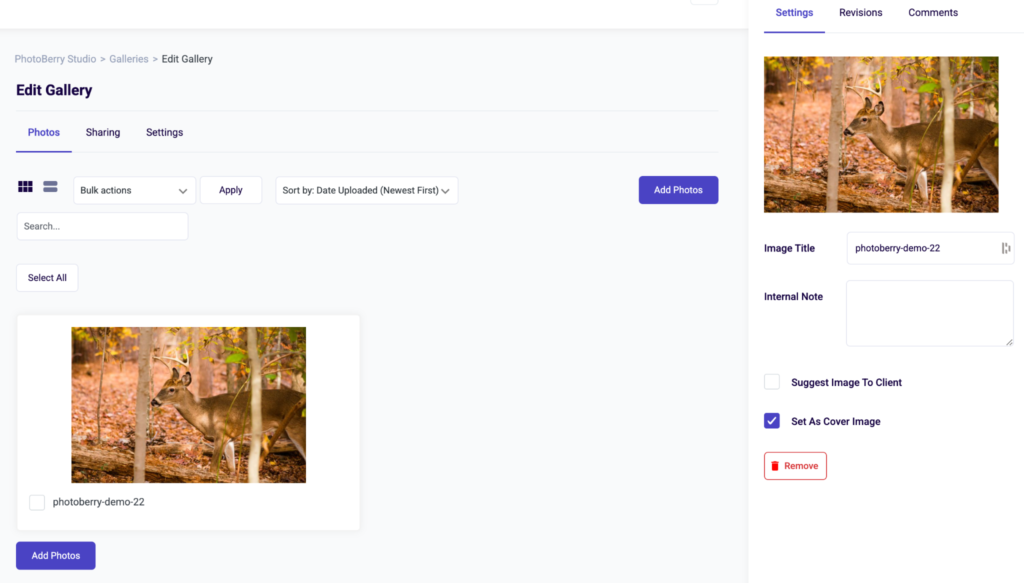
Task: Tick the photoberry-demo-22 photo checkbox
Action: [x=37, y=502]
